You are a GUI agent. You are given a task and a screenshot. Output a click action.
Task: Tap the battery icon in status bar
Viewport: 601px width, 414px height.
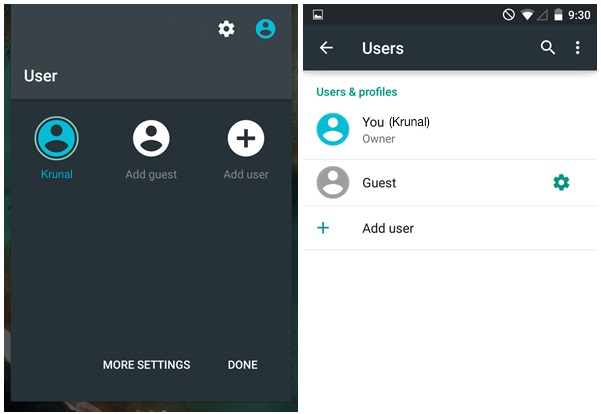558,15
